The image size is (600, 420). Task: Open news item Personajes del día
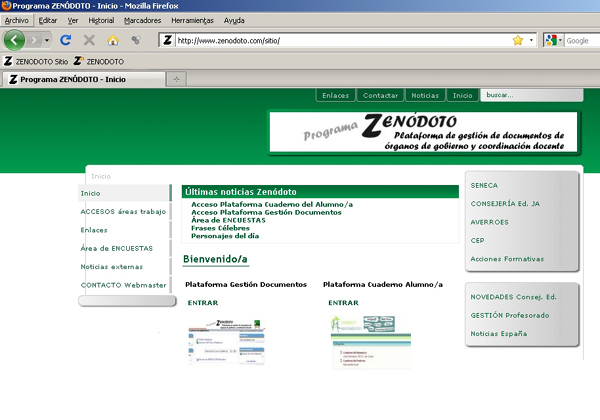(x=225, y=236)
